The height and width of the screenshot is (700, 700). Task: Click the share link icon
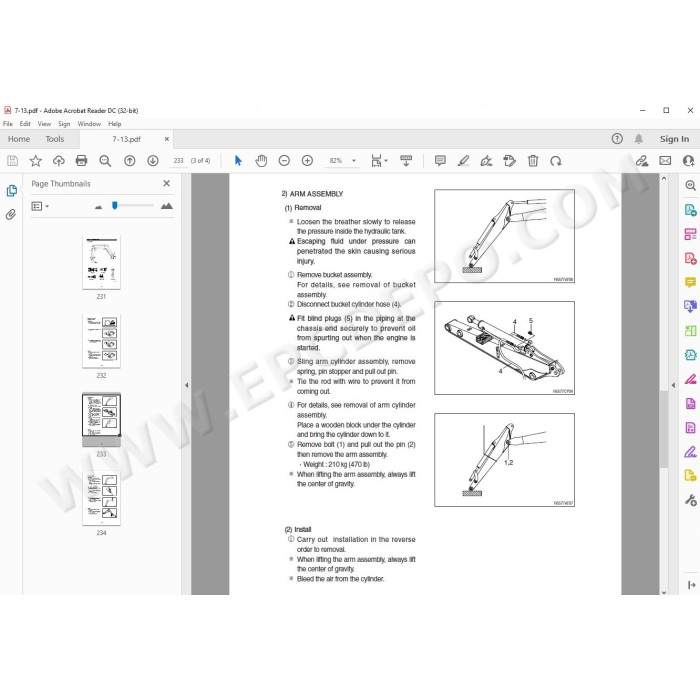coord(642,161)
